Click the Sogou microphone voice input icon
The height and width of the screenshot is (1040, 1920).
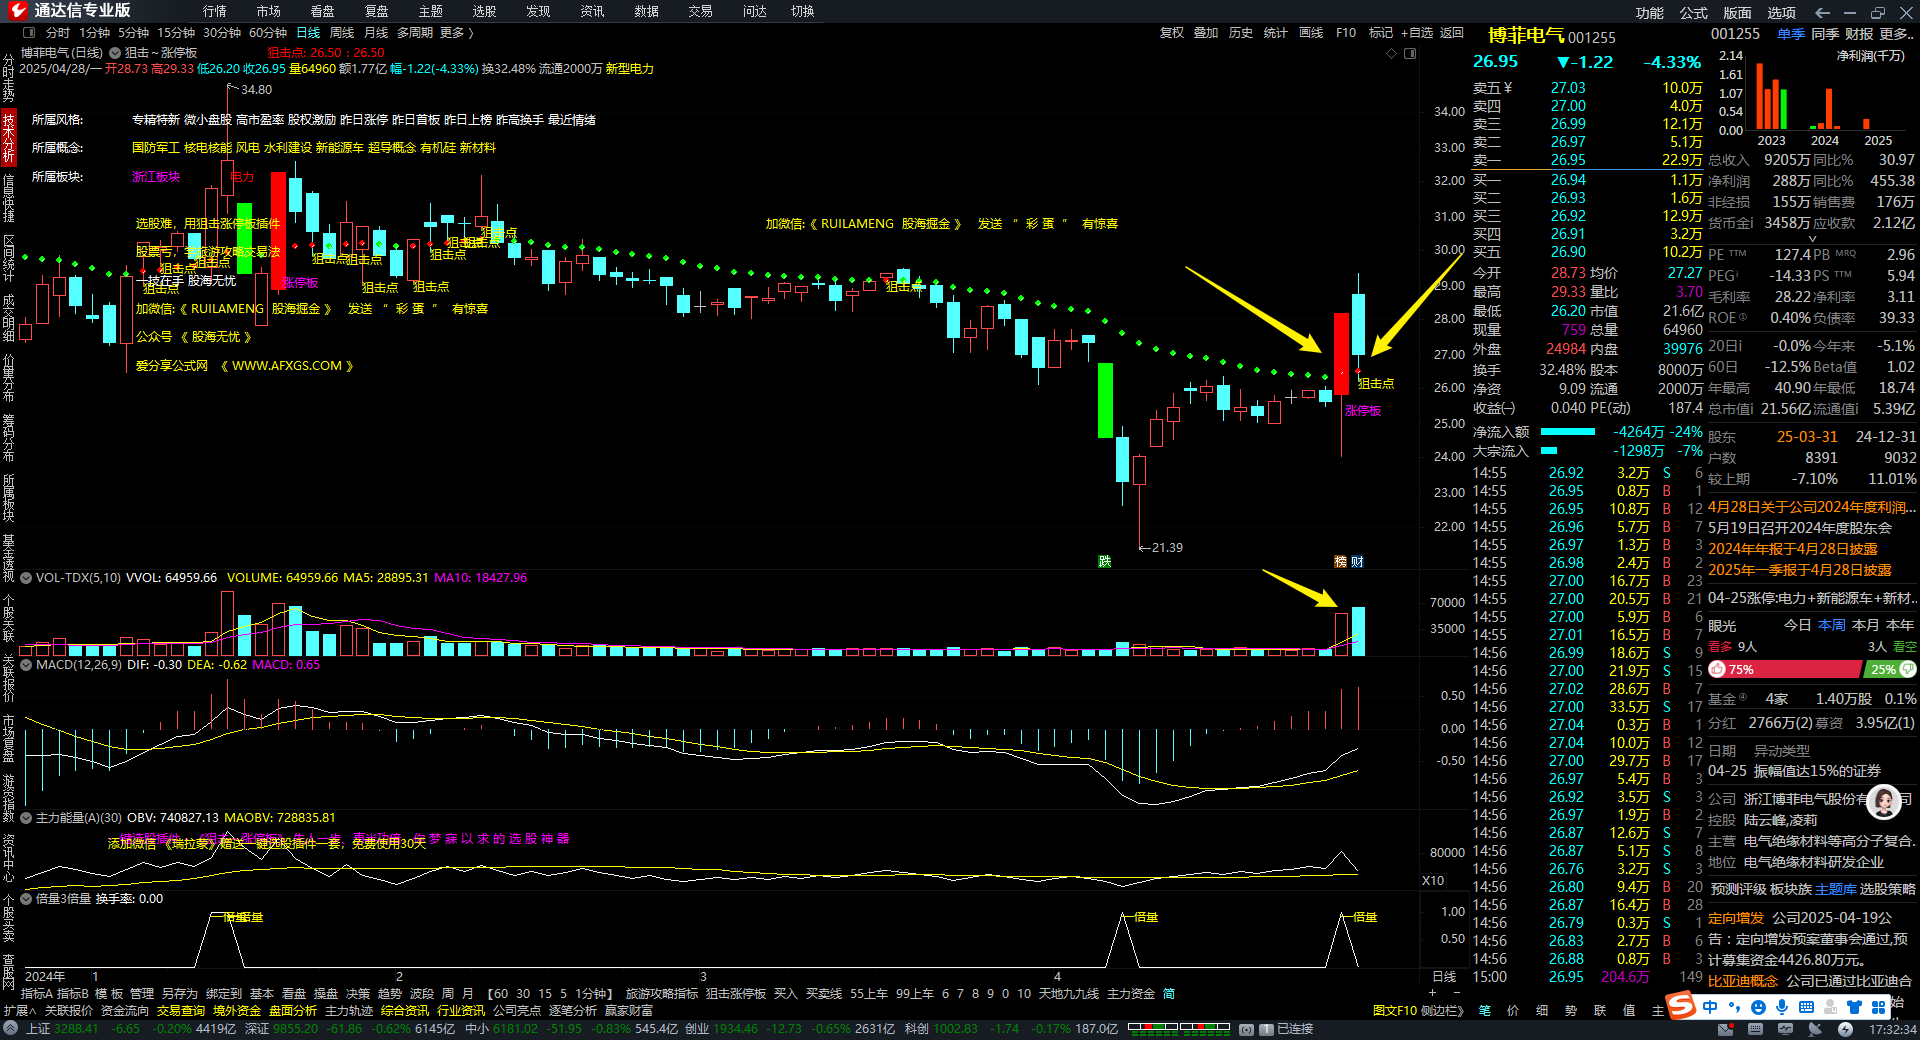click(1783, 1007)
